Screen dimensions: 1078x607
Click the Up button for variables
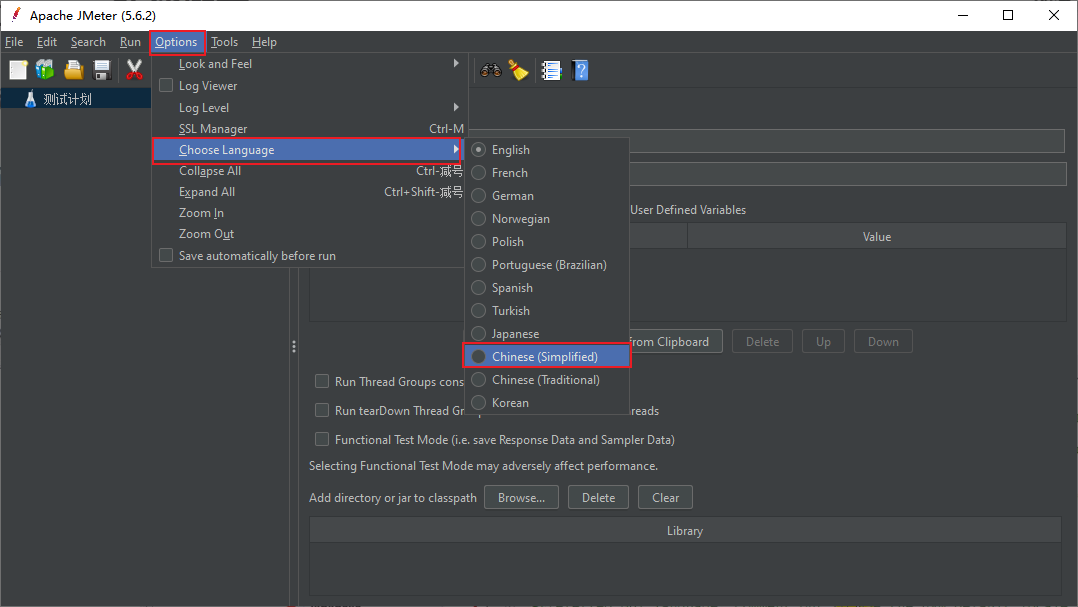(x=824, y=342)
